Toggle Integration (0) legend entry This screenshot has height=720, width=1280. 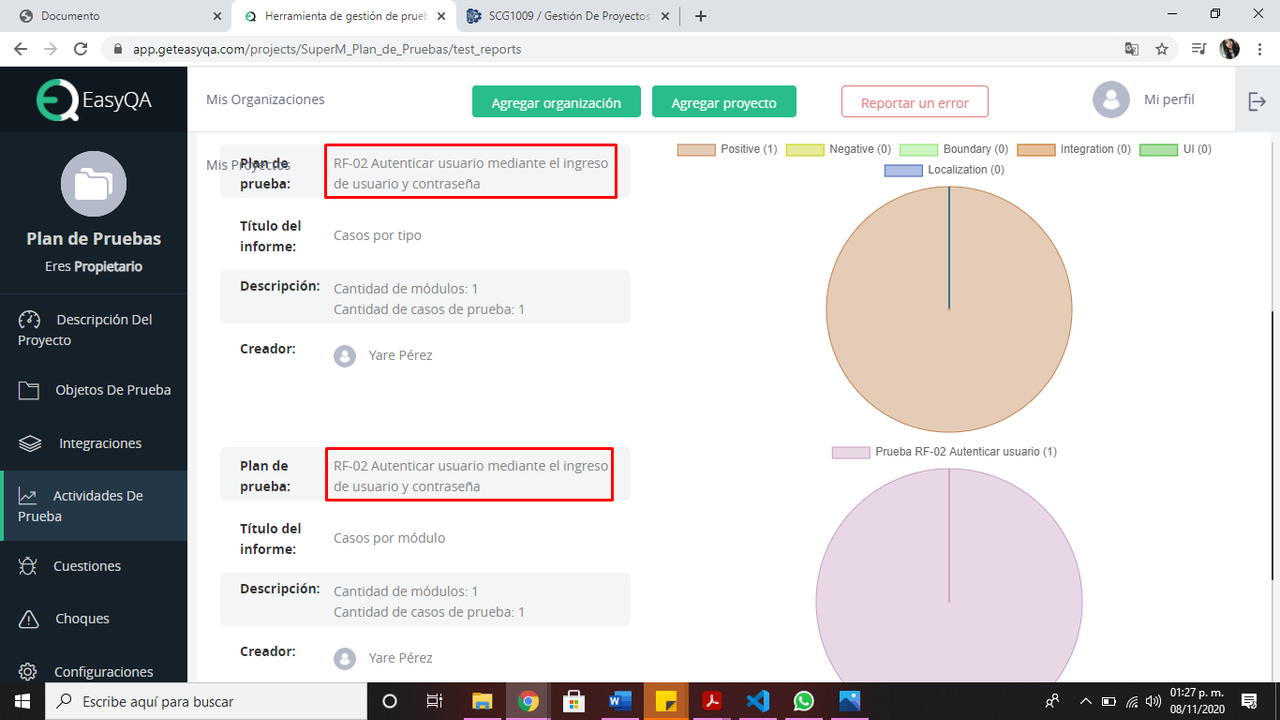1074,150
